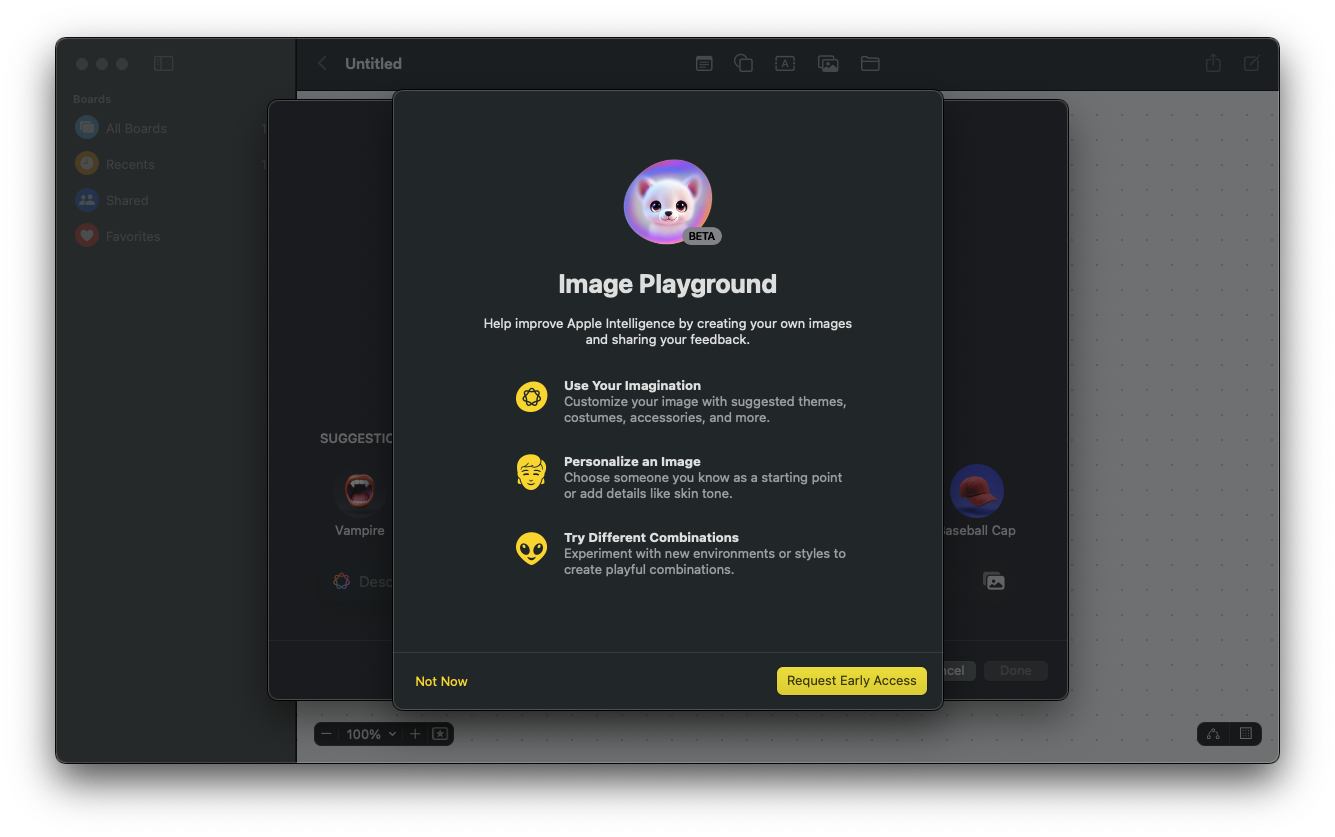This screenshot has height=837, width=1335.
Task: Click the Boards sidebar section header
Action: 92,99
